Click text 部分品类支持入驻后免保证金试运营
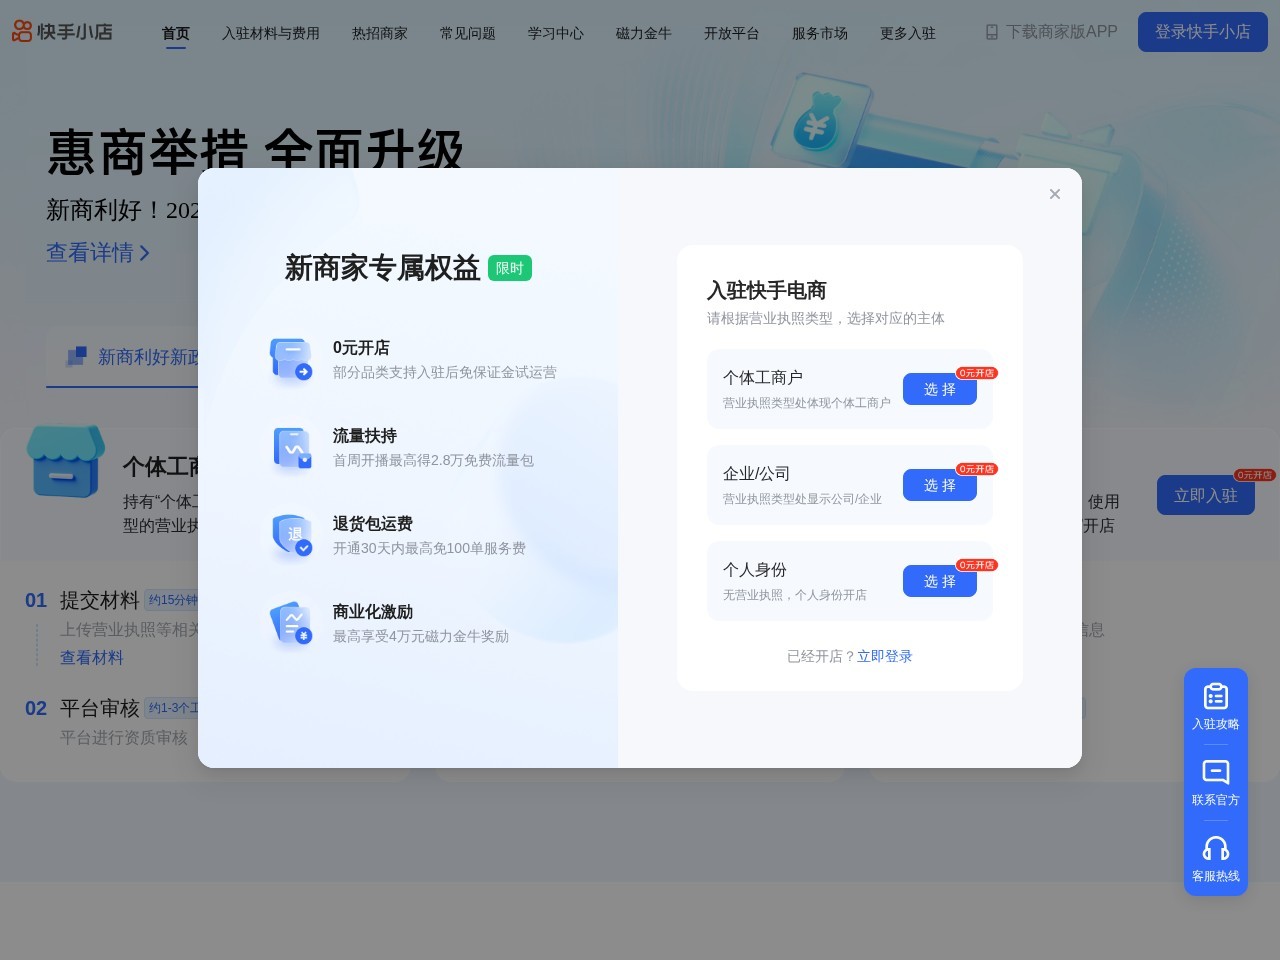 click(445, 372)
